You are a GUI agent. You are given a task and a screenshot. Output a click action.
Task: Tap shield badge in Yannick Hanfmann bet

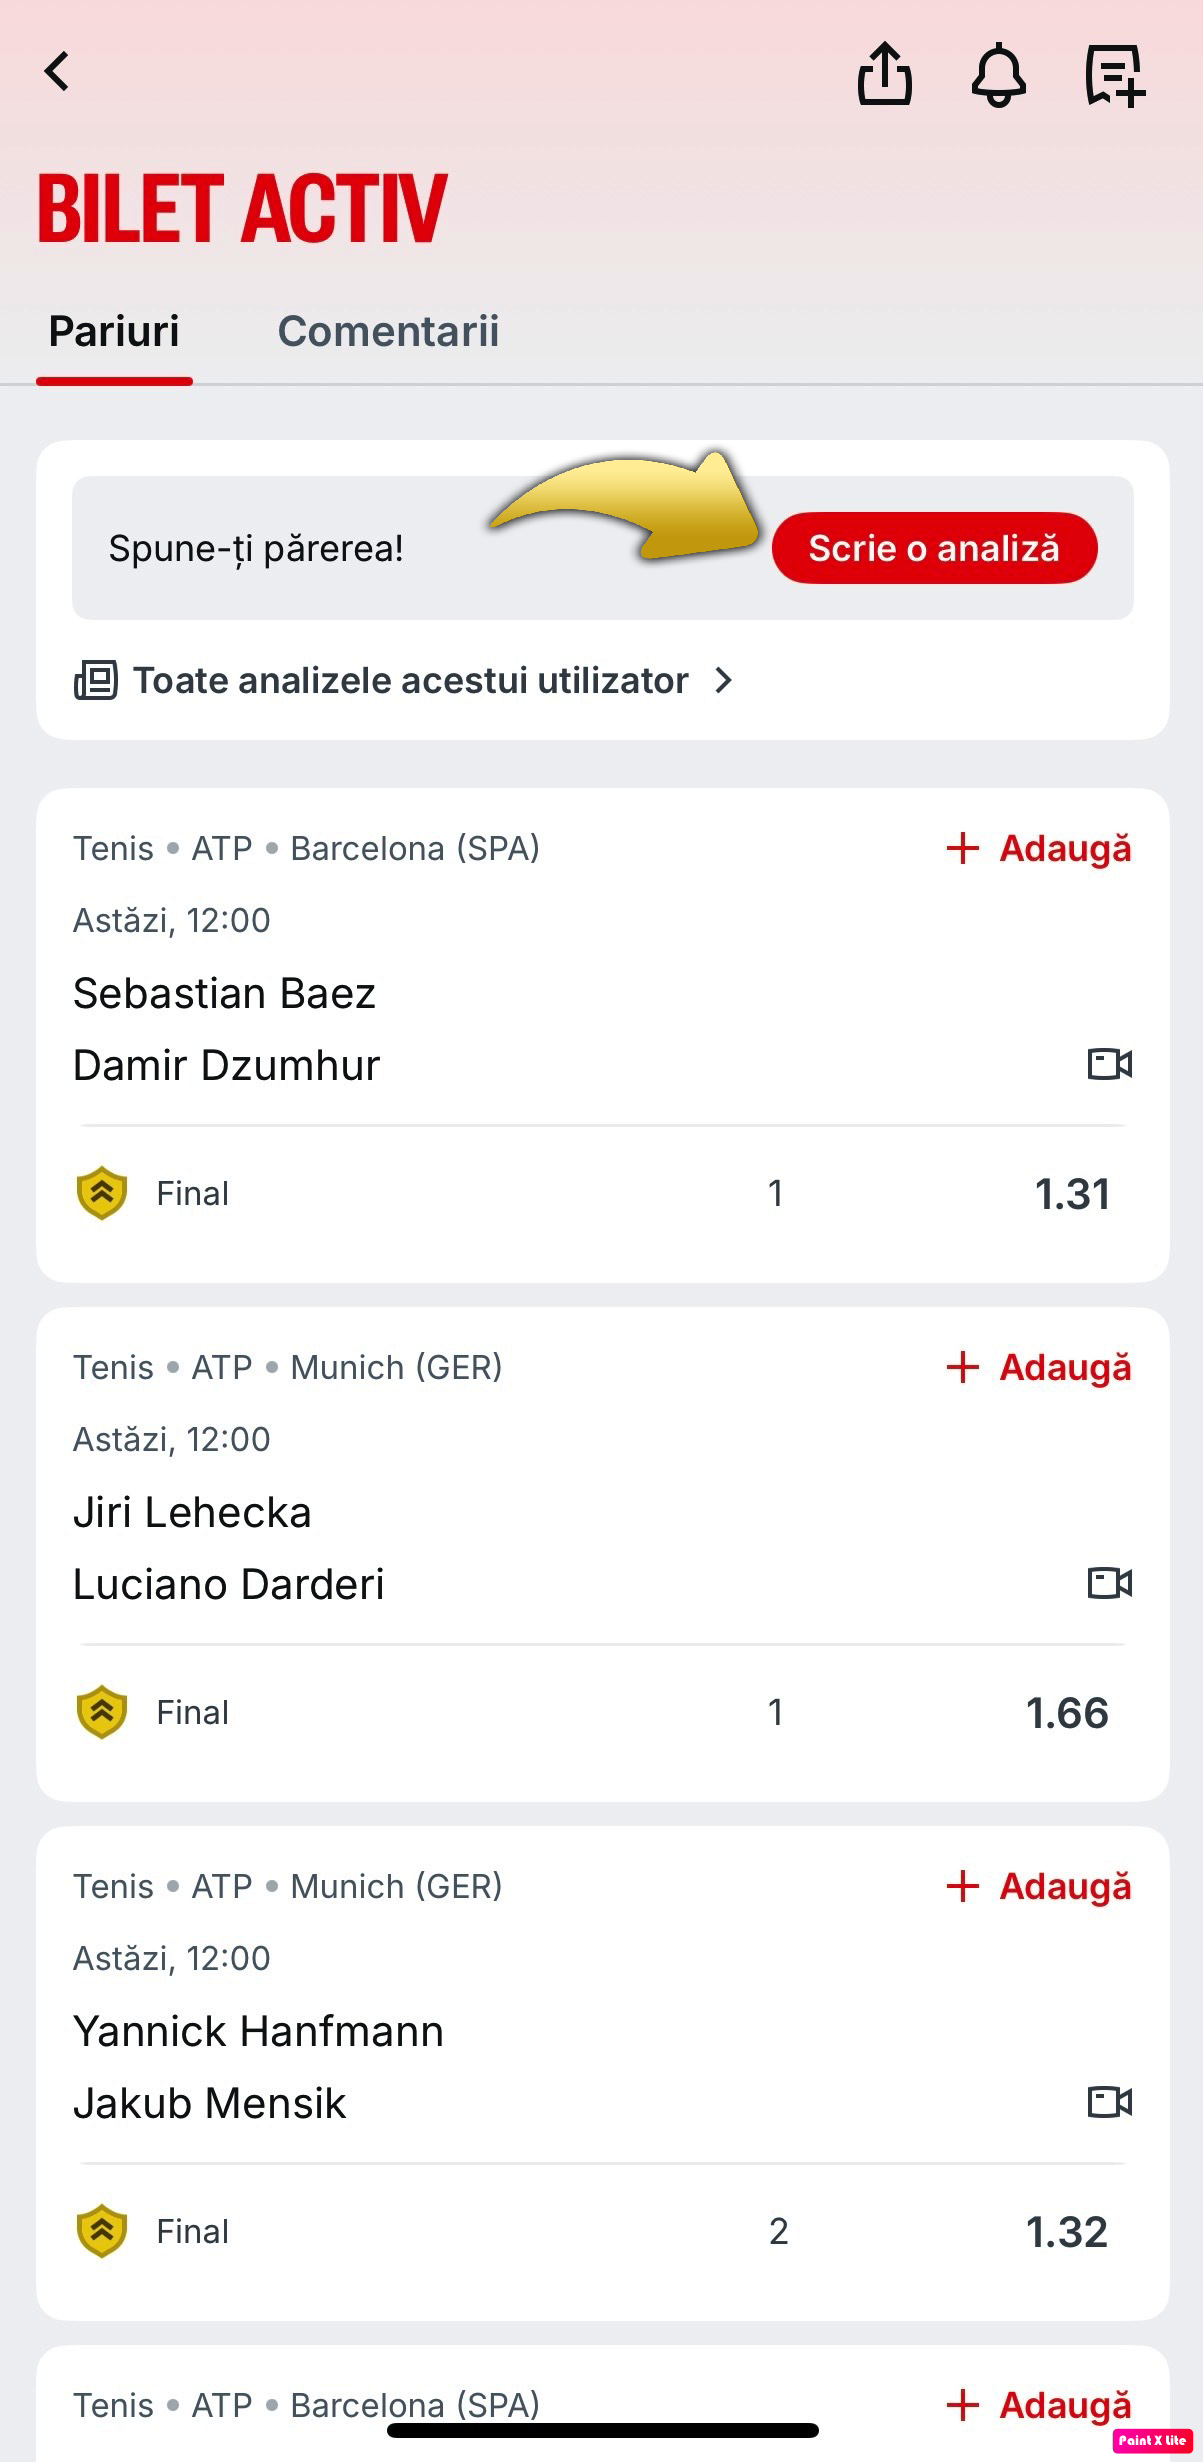point(101,2231)
